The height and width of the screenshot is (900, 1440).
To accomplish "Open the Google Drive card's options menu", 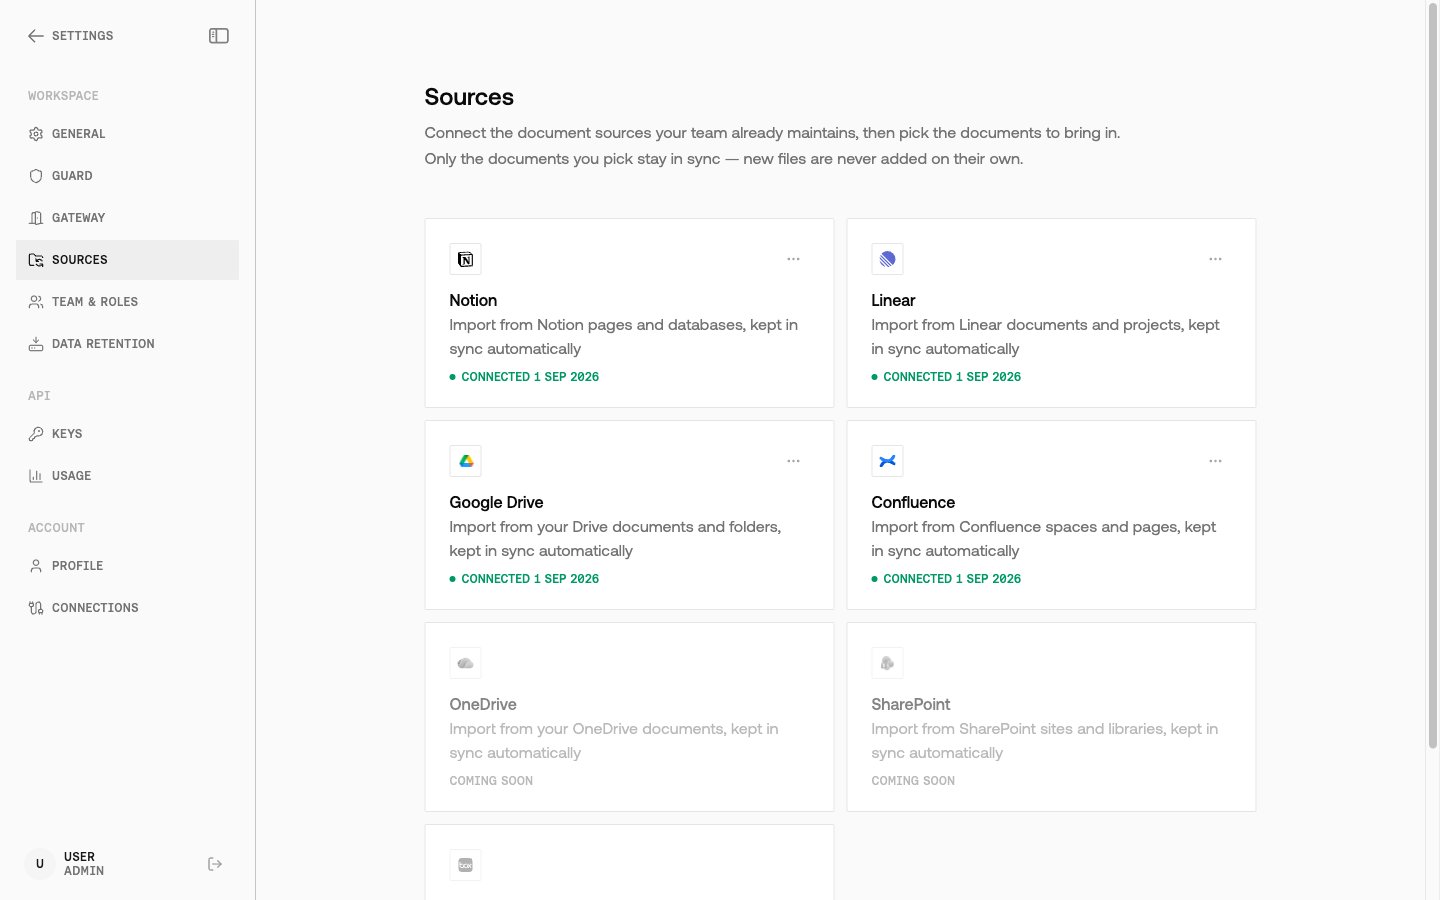I will 794,462.
